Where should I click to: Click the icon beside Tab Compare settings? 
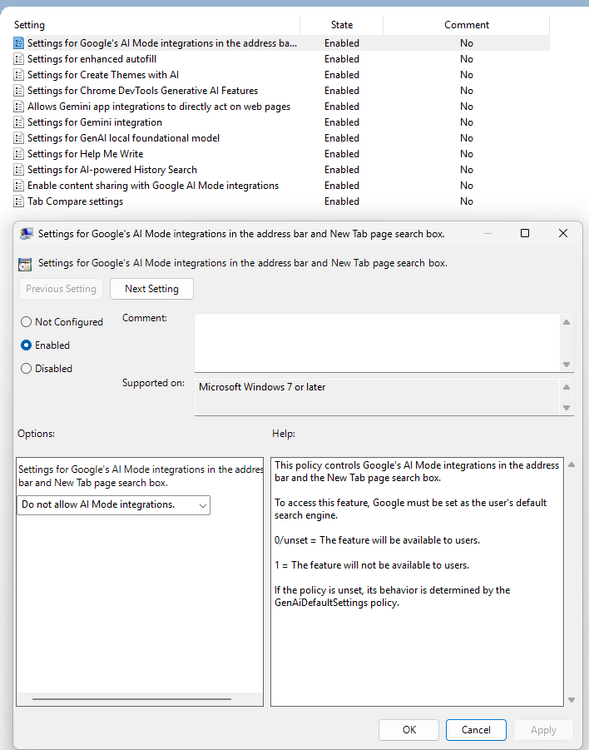pos(18,201)
